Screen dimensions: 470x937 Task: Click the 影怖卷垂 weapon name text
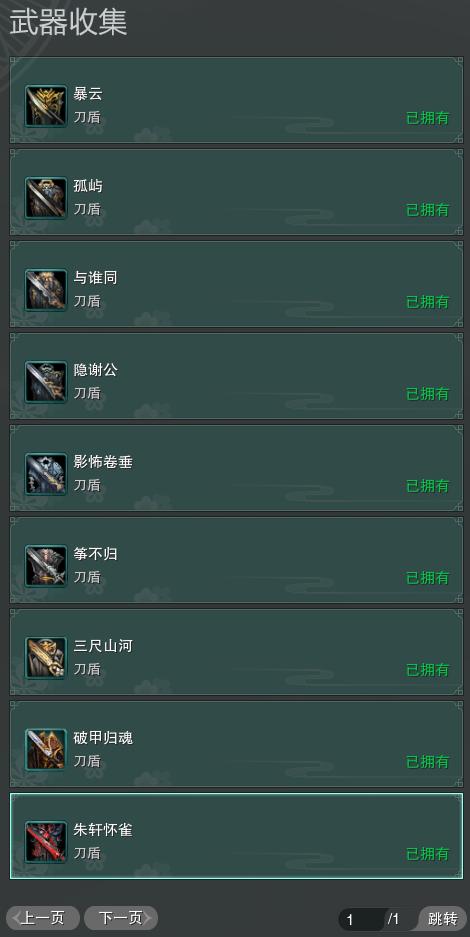click(x=103, y=462)
